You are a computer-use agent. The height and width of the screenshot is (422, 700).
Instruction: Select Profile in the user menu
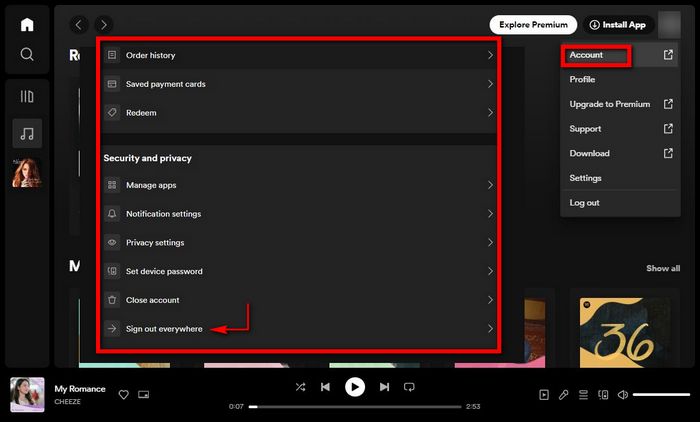pyautogui.click(x=620, y=79)
